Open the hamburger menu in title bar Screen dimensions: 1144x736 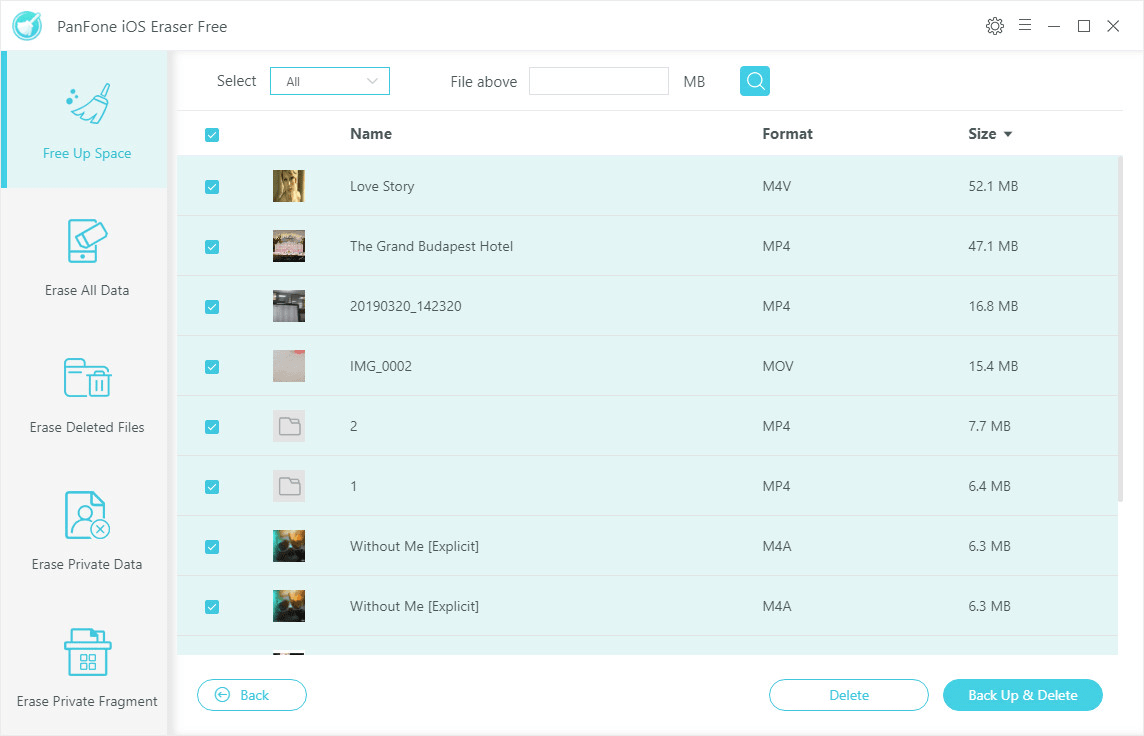coord(1024,26)
